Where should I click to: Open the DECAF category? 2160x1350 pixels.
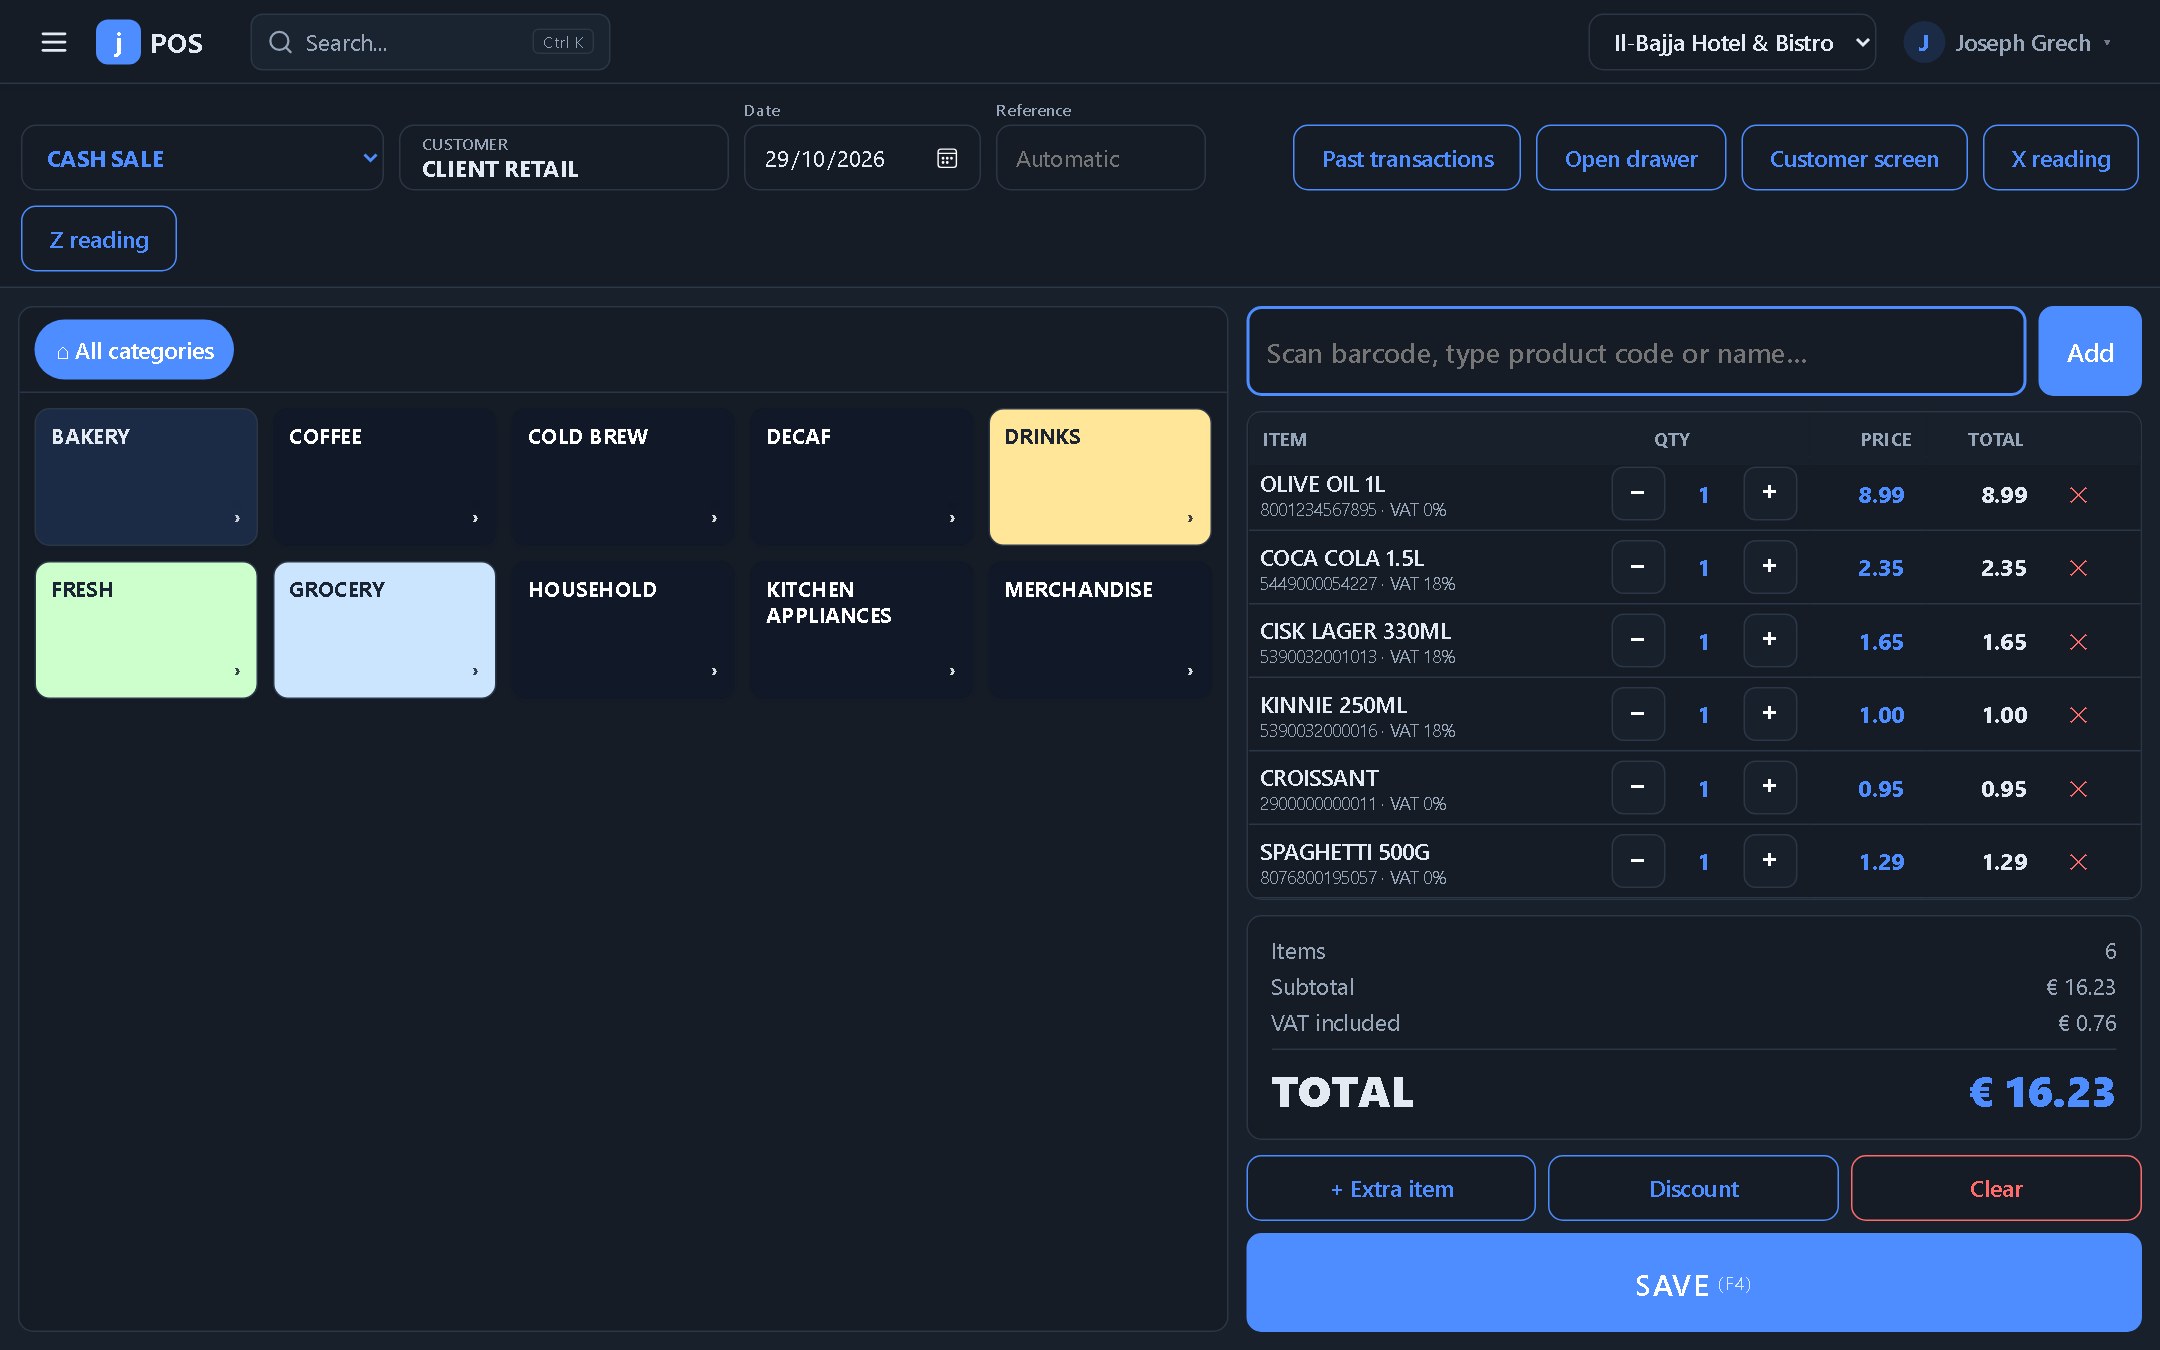(861, 477)
